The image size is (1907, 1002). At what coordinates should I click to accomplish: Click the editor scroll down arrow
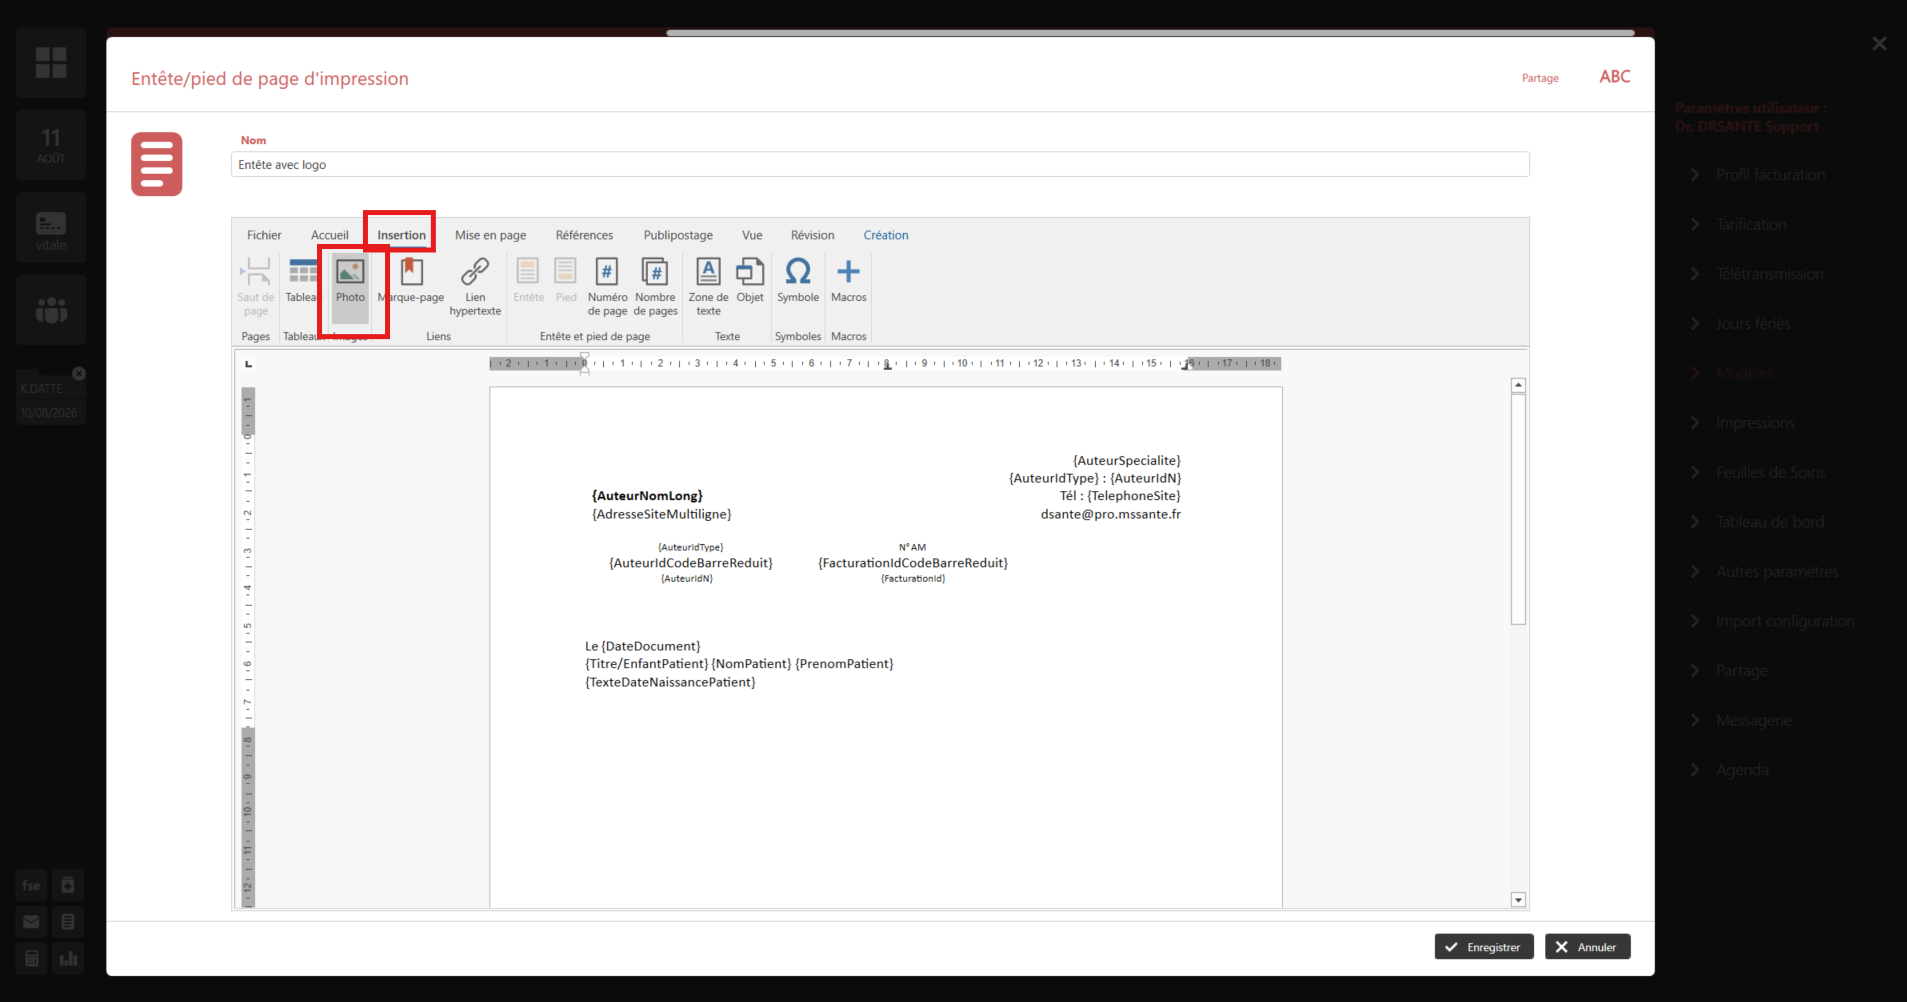(x=1518, y=900)
